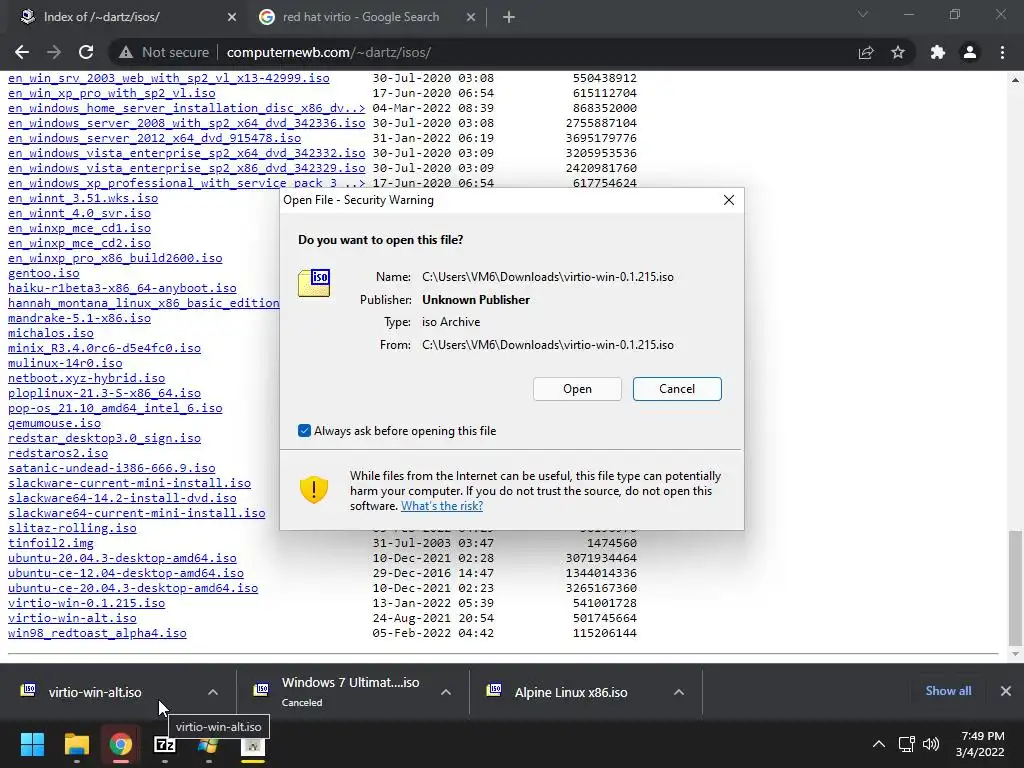The width and height of the screenshot is (1024, 768).
Task: Open the ubuntu-ce-12.04-desktop-amd64.iso link
Action: click(x=125, y=573)
